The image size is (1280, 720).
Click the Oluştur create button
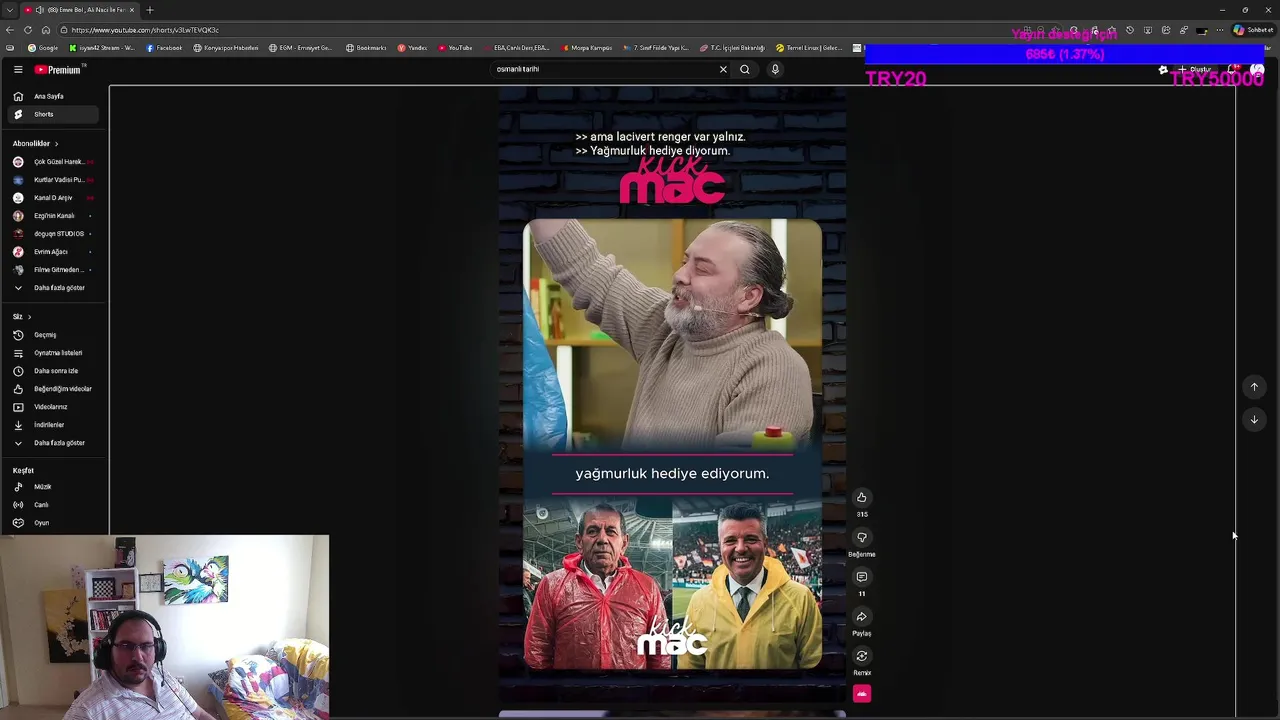click(1194, 70)
